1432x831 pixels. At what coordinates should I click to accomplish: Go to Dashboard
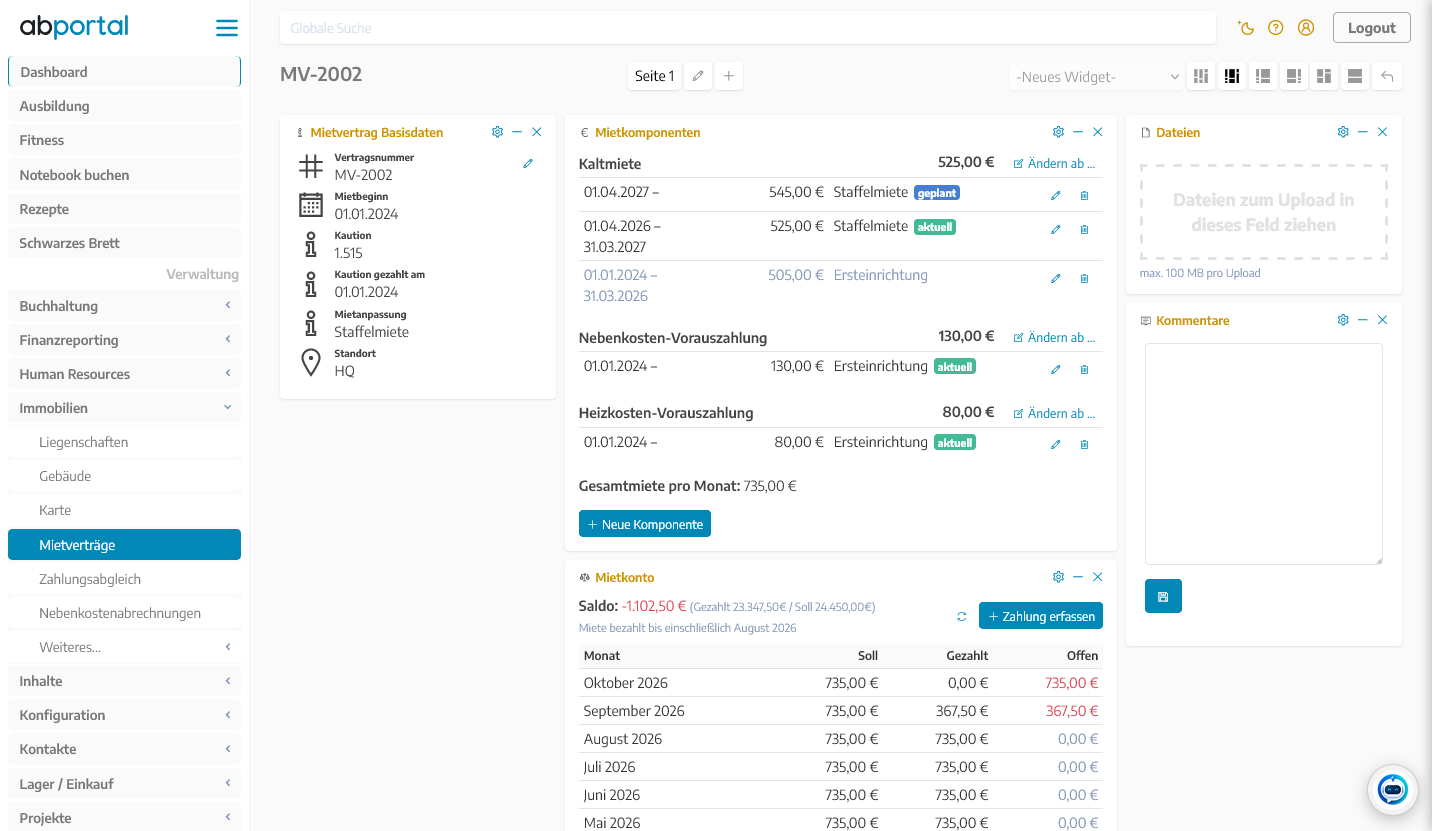click(124, 72)
